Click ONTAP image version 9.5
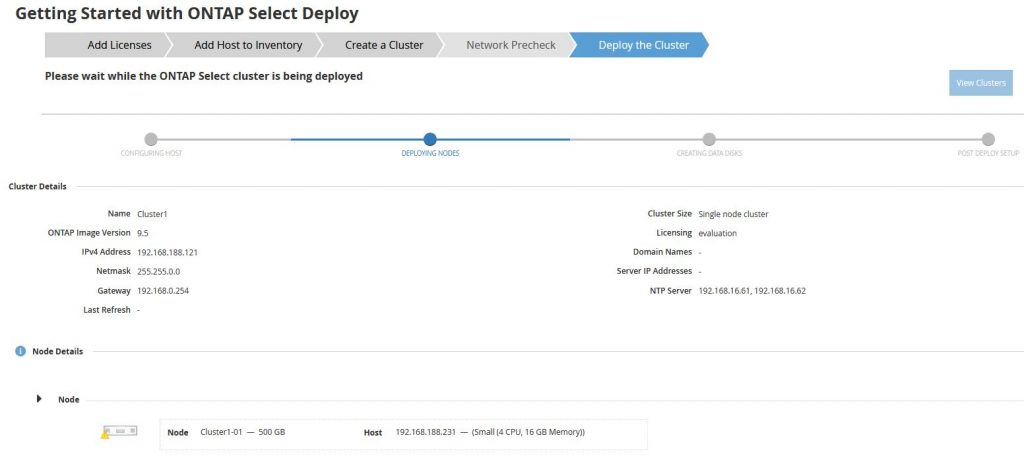1024x456 pixels. [x=142, y=233]
